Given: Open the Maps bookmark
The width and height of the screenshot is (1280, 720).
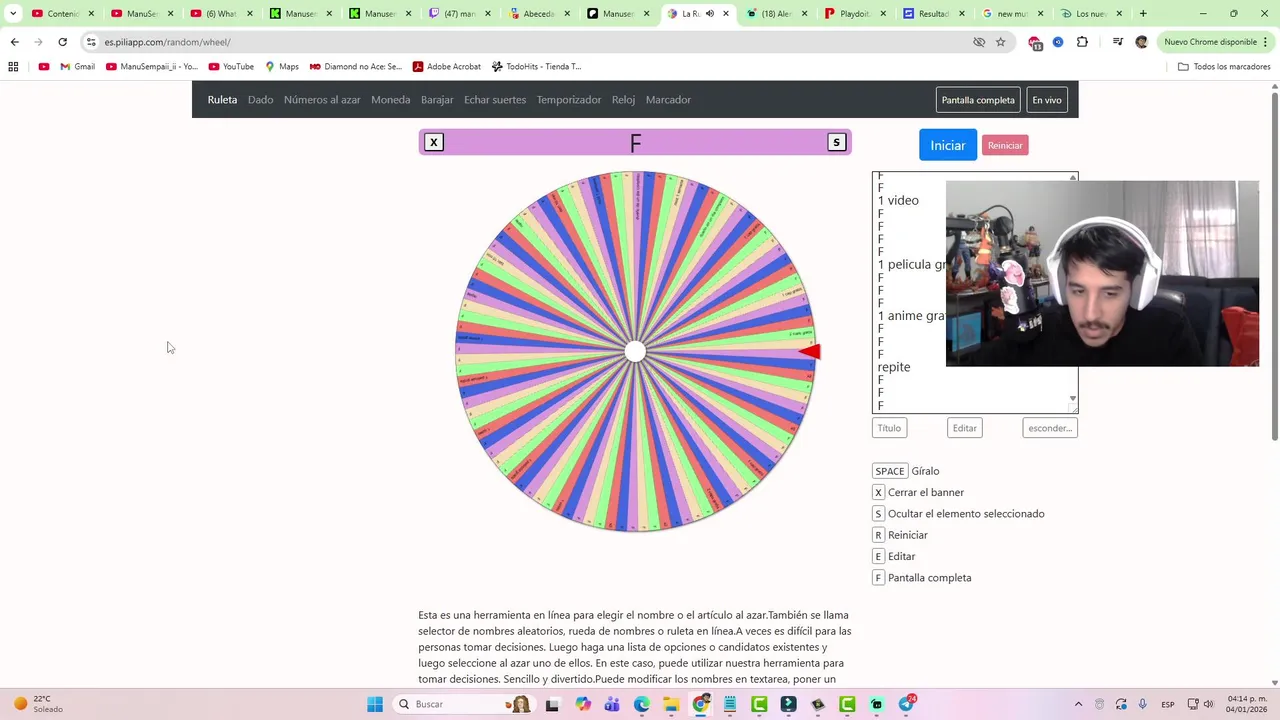Looking at the screenshot, I should point(282,67).
